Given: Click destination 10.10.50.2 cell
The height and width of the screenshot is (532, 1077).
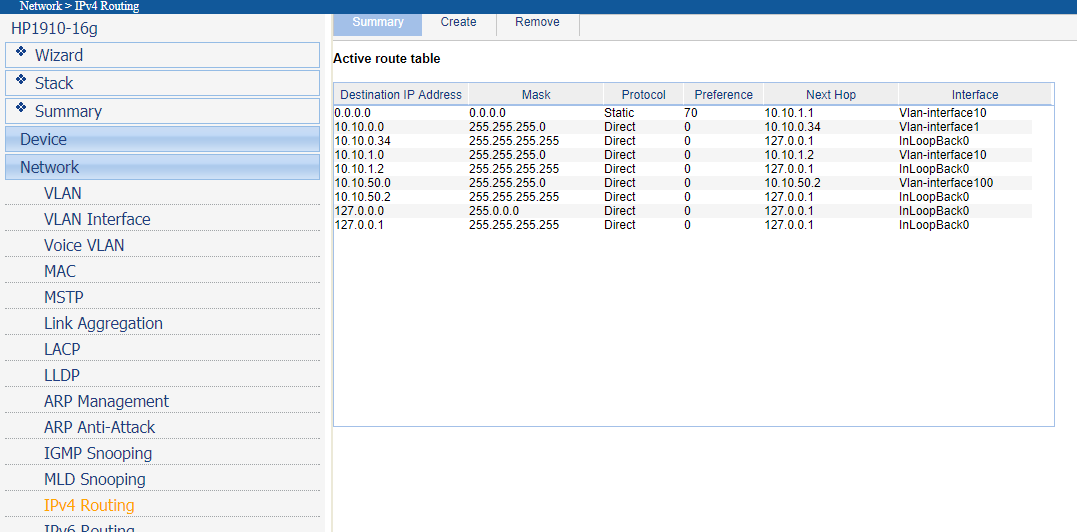Looking at the screenshot, I should [x=363, y=197].
